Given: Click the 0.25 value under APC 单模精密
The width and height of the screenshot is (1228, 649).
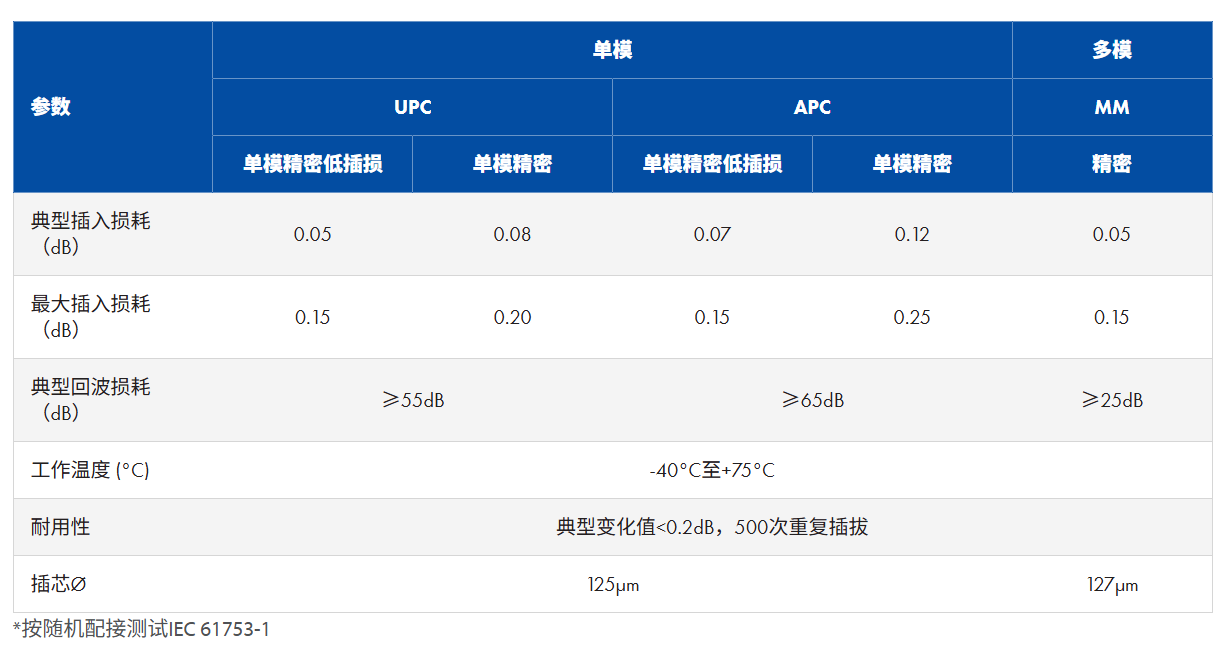Looking at the screenshot, I should click(x=912, y=313).
